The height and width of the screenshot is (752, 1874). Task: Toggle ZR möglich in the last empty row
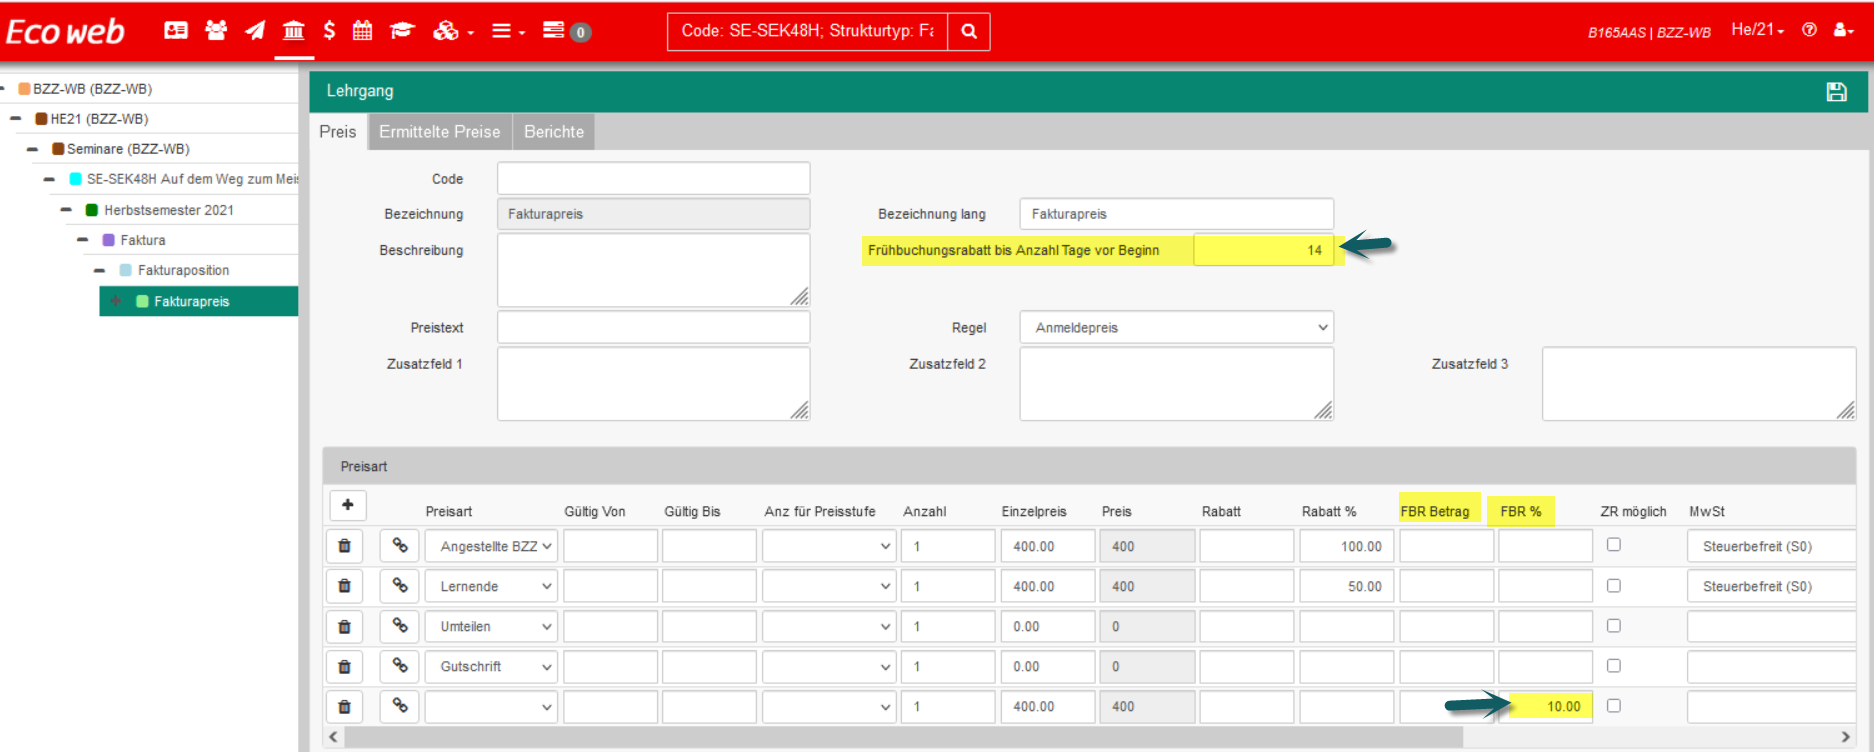(1614, 706)
